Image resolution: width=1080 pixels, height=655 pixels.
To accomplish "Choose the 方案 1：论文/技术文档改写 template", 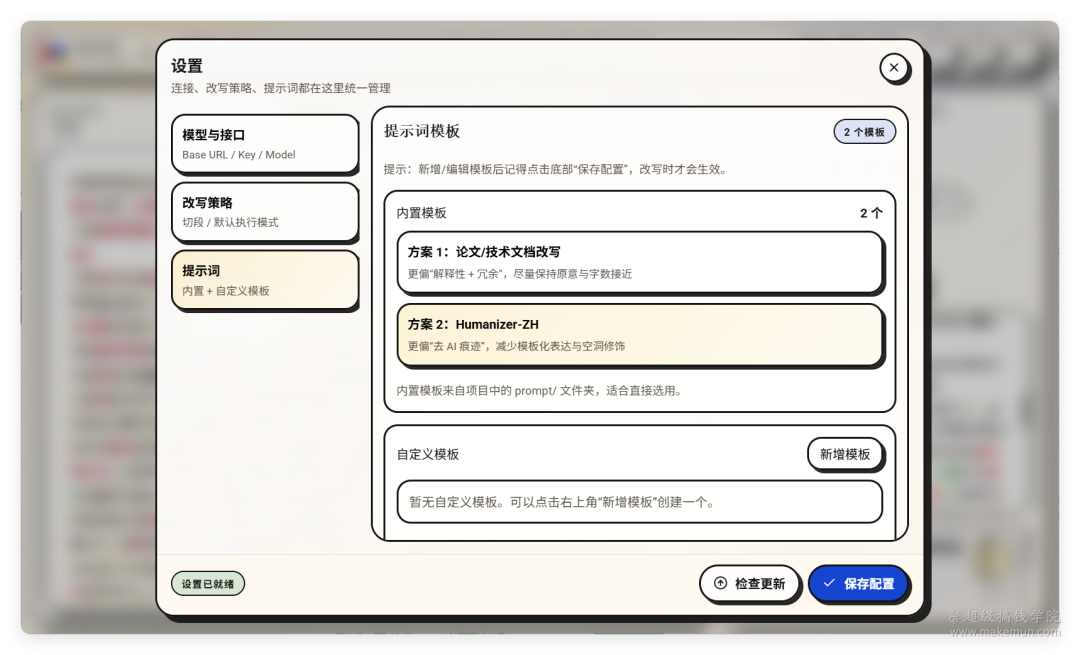I will 639,262.
